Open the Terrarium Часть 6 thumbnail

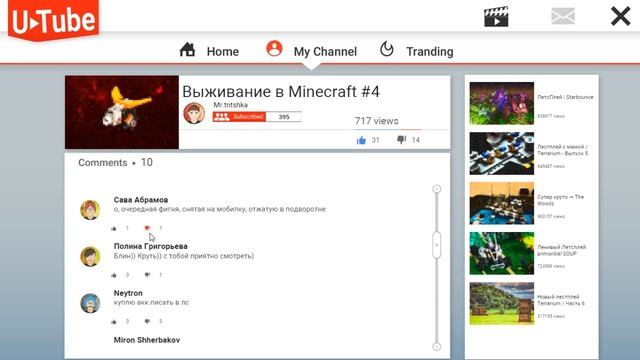502,304
